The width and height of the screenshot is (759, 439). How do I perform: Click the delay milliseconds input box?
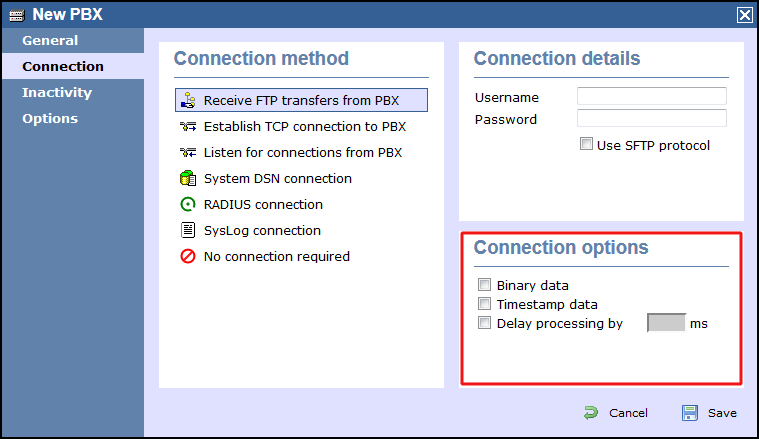666,323
